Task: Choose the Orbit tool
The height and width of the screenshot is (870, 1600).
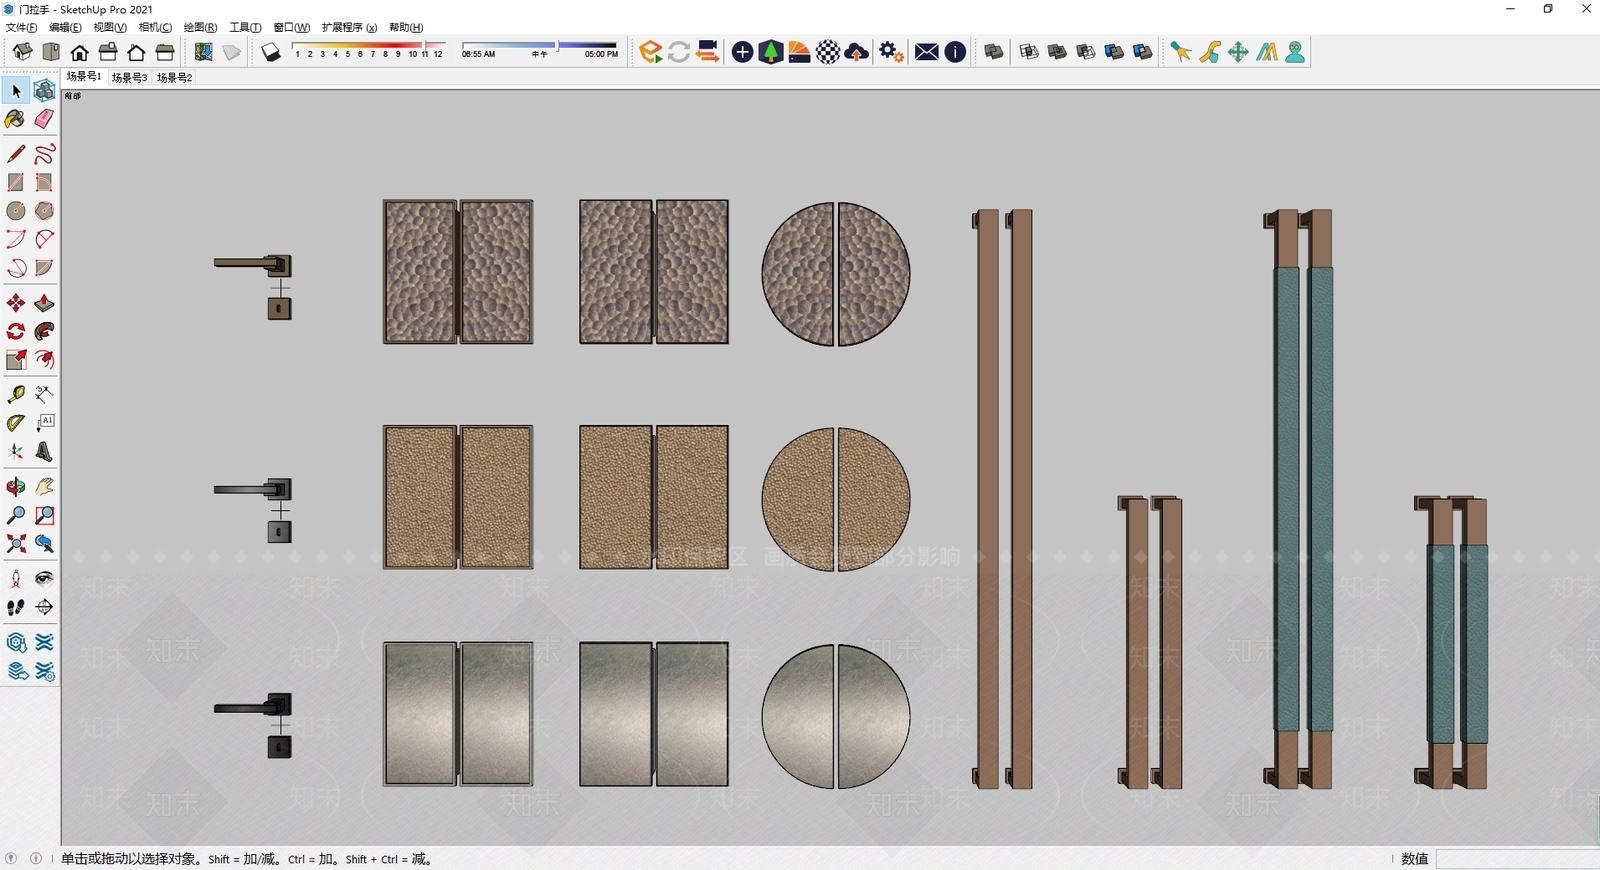Action: pos(15,487)
